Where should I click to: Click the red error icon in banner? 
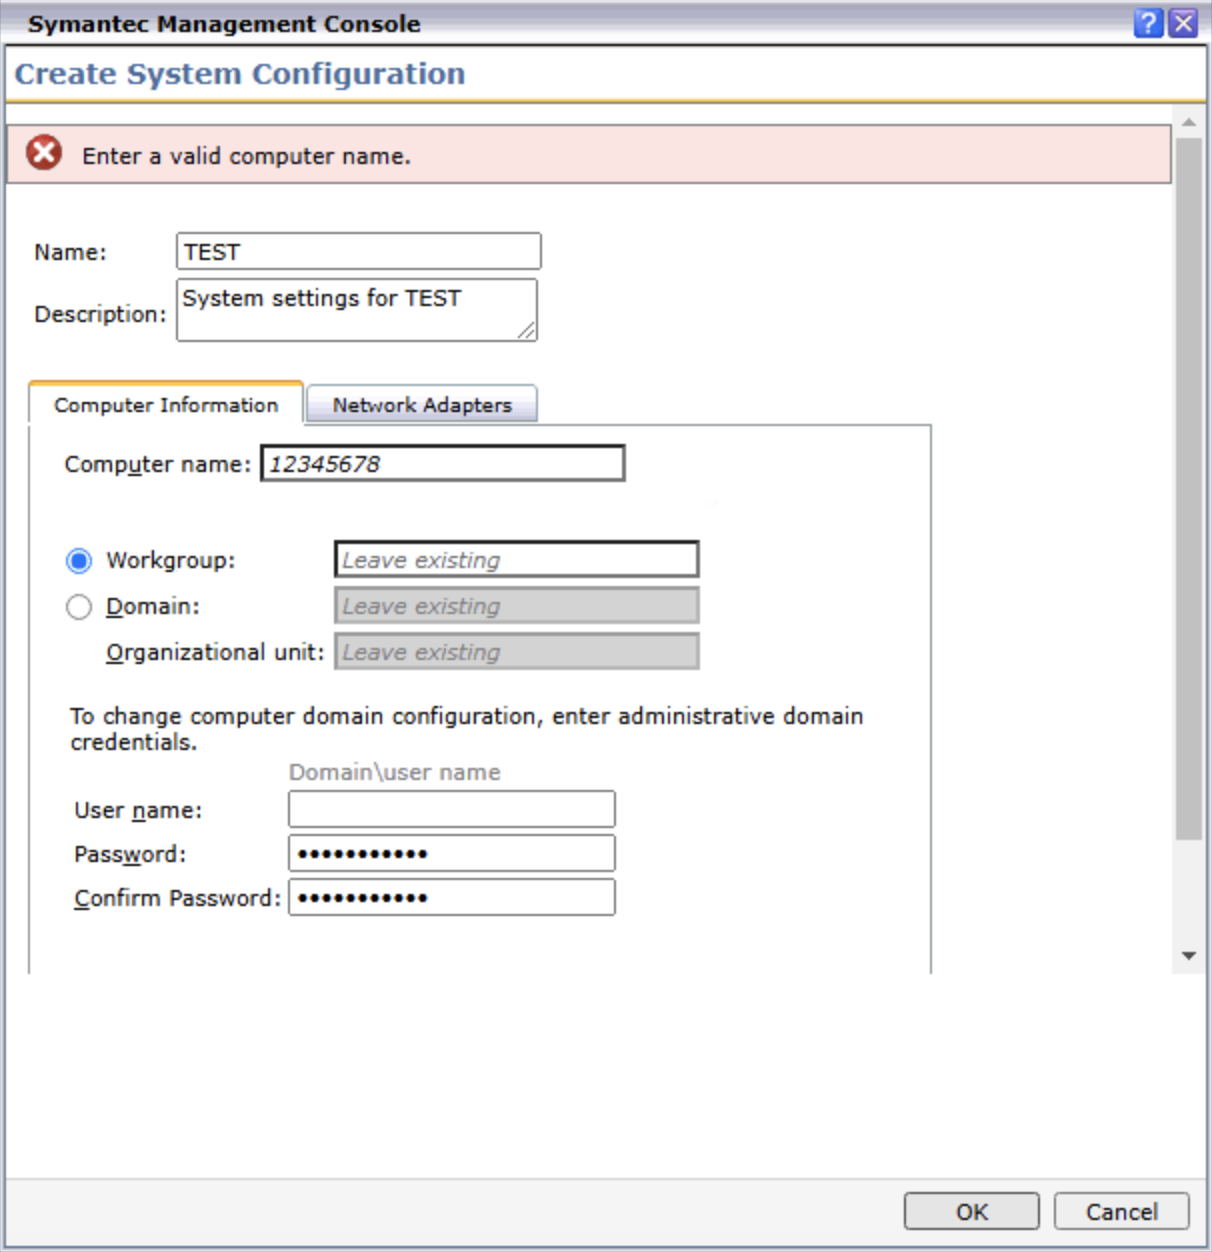(x=44, y=153)
